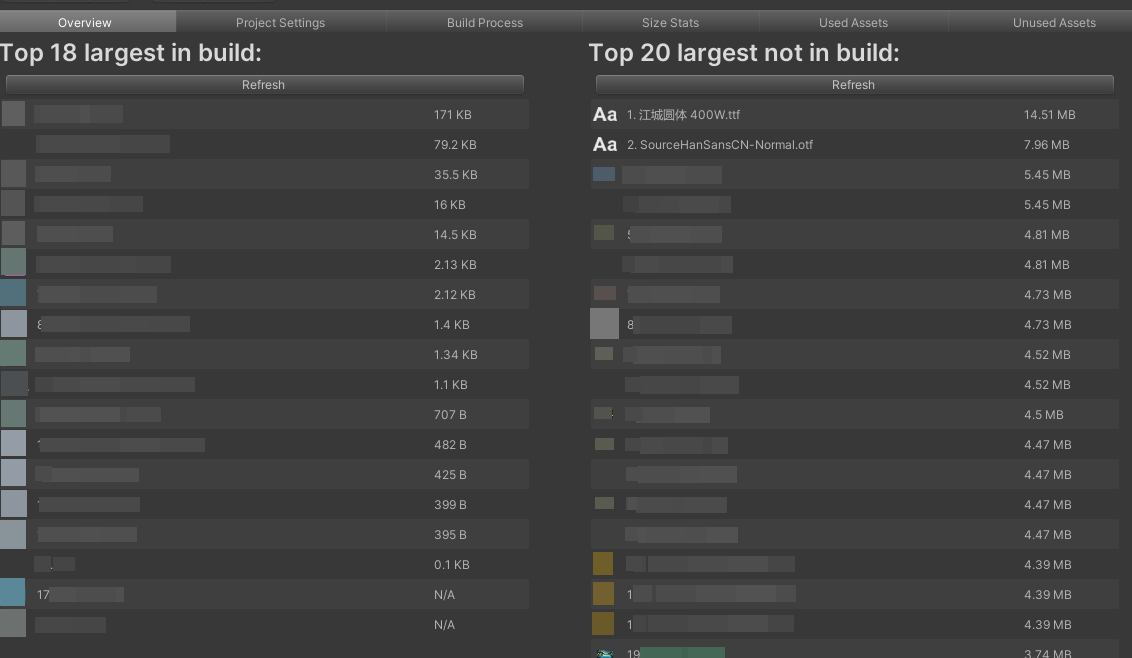1132x658 pixels.
Task: Click the asset thumbnail in the 707 B row
Action: click(x=13, y=414)
